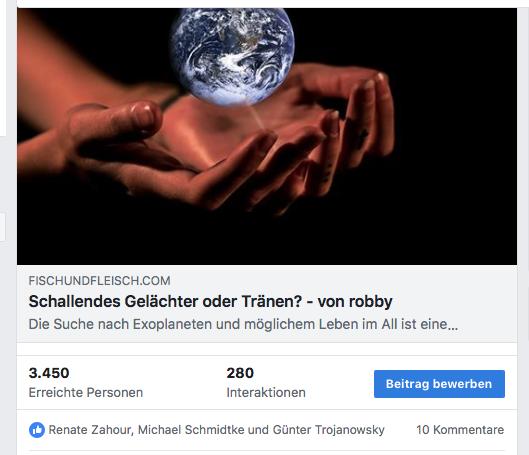Screen dimensions: 529x455
Task: Click the Interaktionen label
Action: [266, 393]
